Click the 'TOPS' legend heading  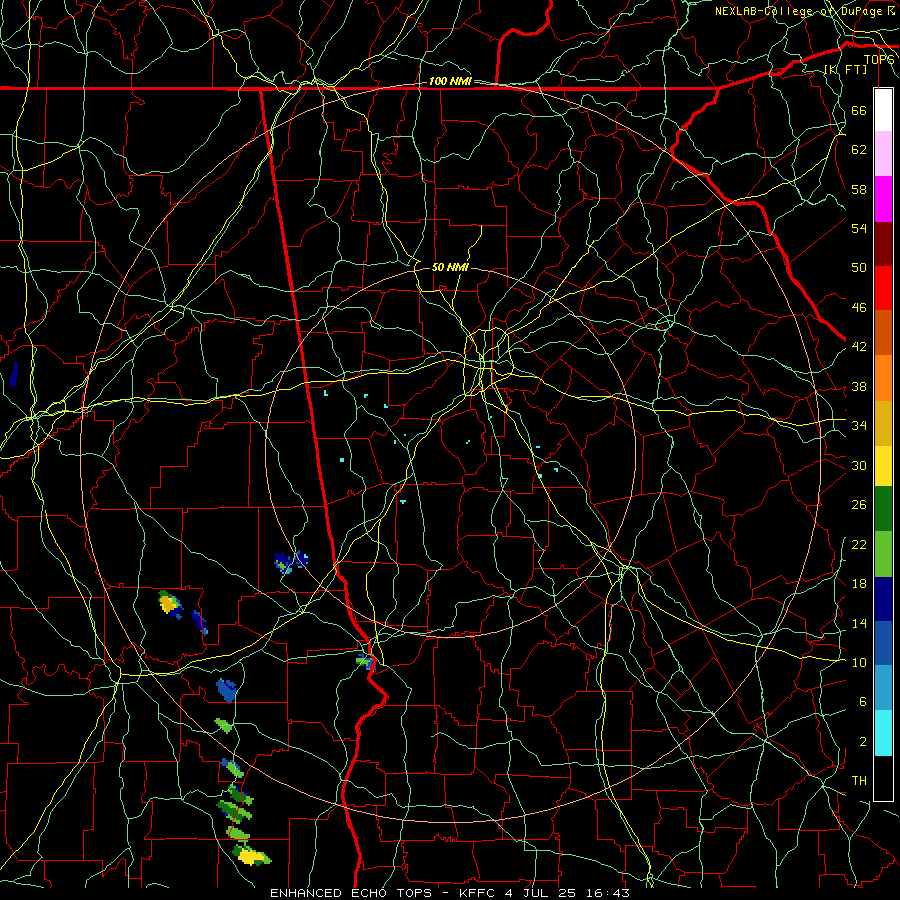(879, 60)
